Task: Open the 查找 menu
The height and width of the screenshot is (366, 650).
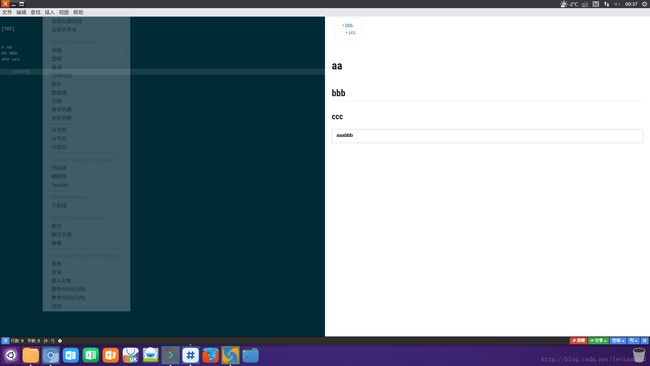Action: [35, 12]
